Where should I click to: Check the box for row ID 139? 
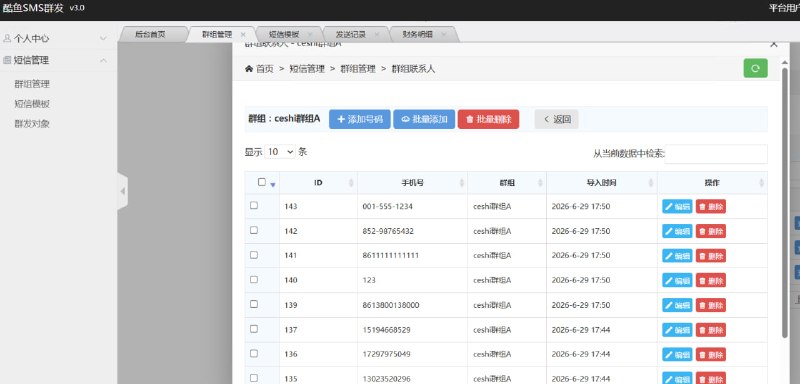click(x=254, y=304)
